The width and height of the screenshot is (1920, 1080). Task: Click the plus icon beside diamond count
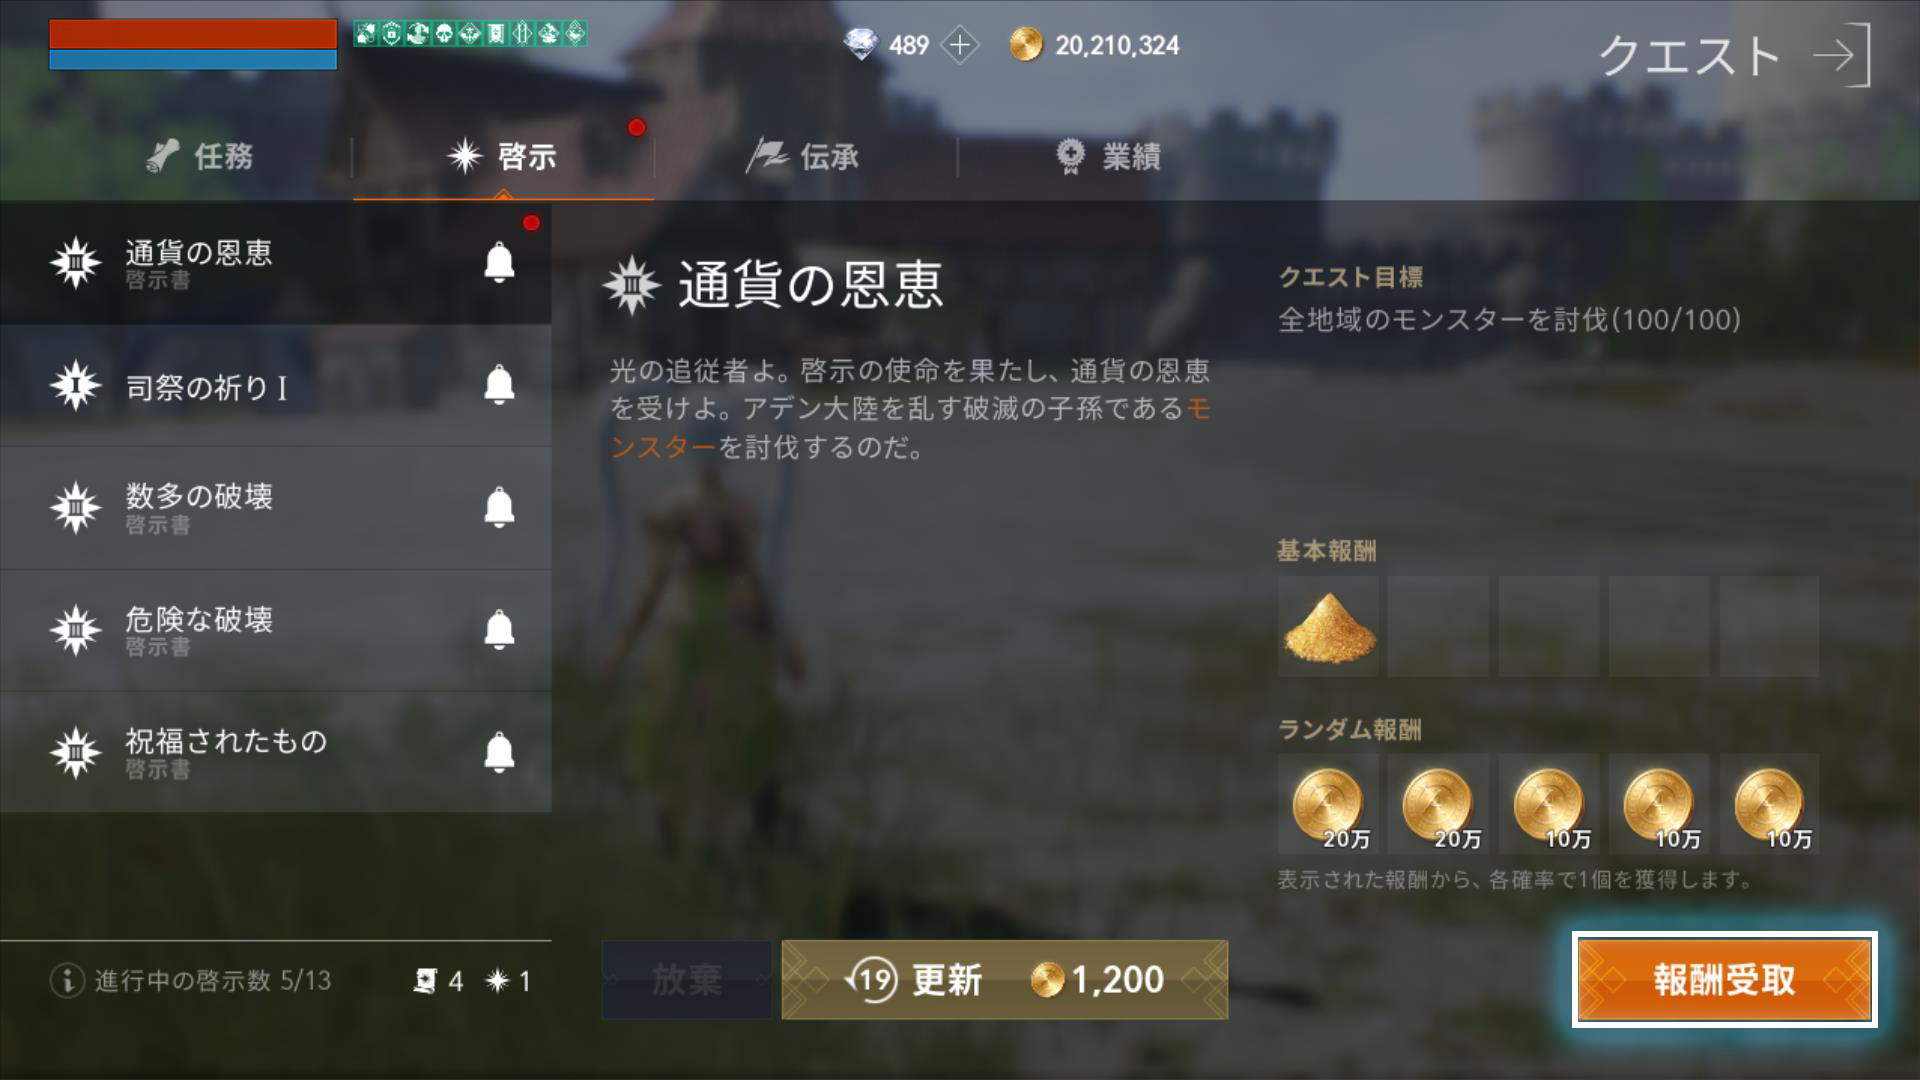click(x=959, y=45)
